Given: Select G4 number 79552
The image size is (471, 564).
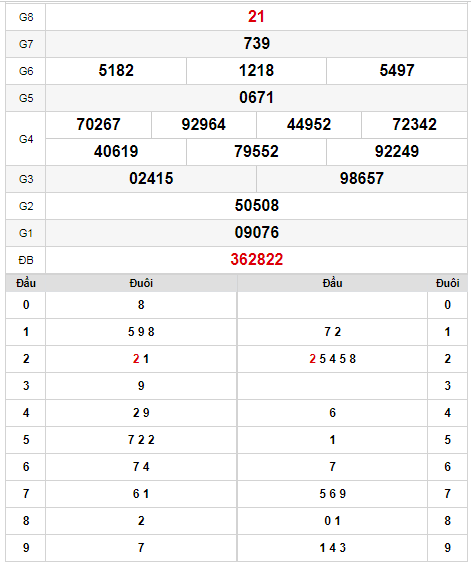Looking at the screenshot, I should (257, 151).
